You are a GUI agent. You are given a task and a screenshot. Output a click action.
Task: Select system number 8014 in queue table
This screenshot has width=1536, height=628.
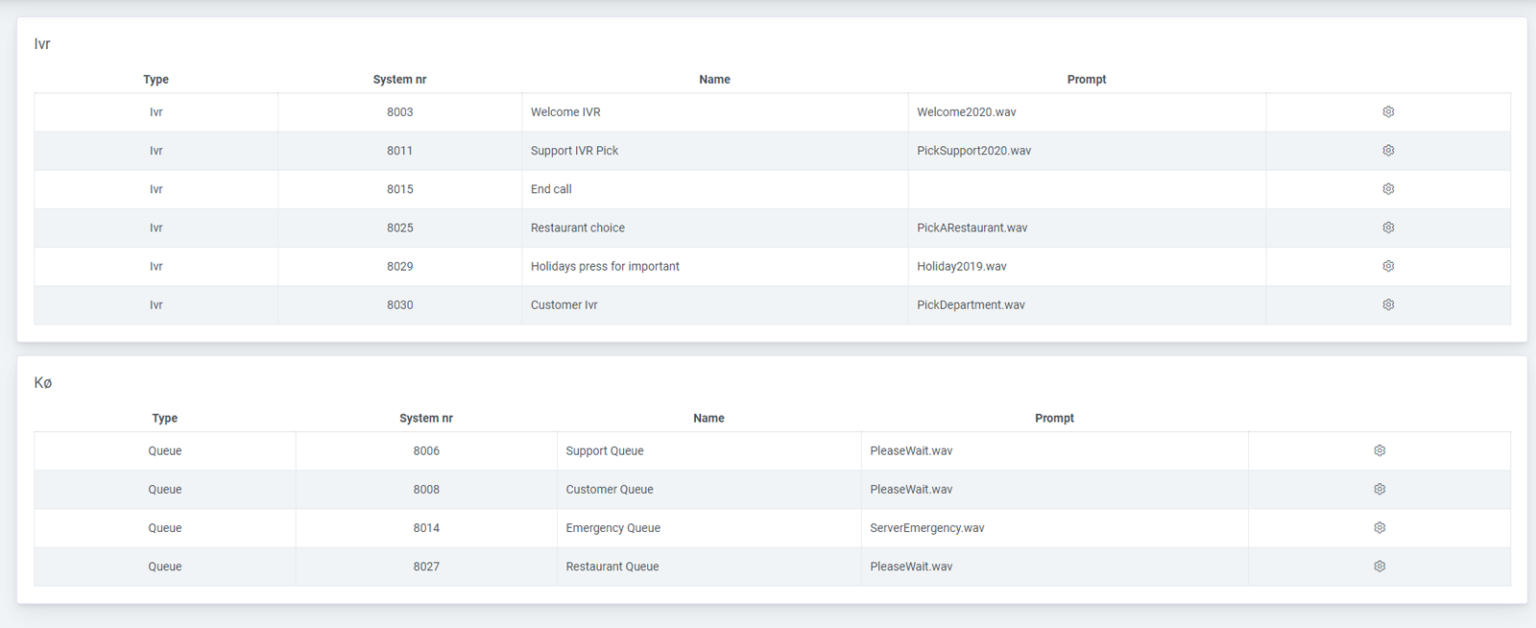(426, 528)
